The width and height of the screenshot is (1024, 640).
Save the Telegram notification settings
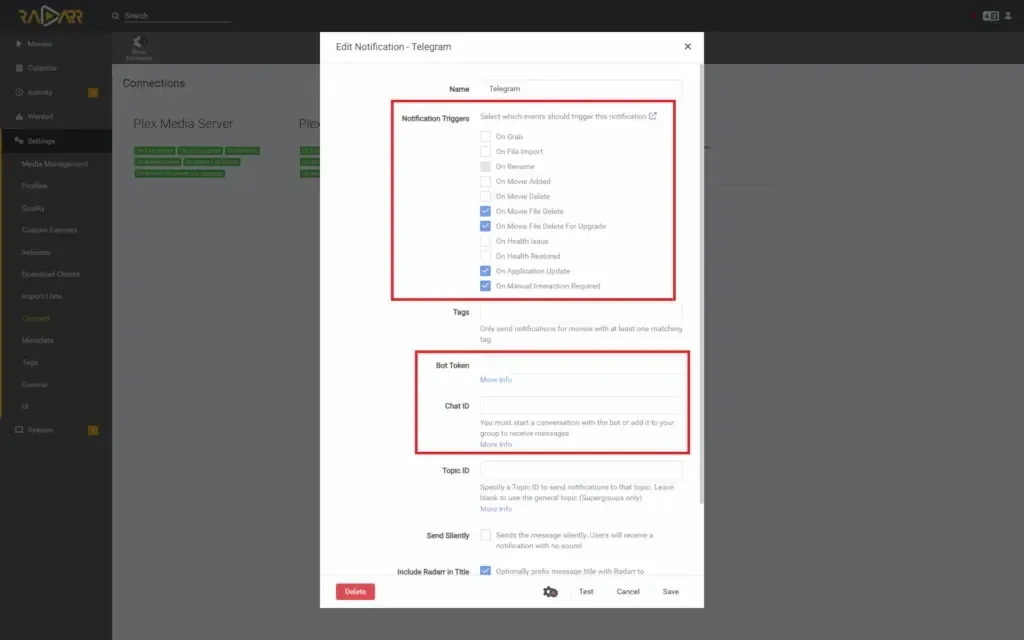tap(670, 592)
